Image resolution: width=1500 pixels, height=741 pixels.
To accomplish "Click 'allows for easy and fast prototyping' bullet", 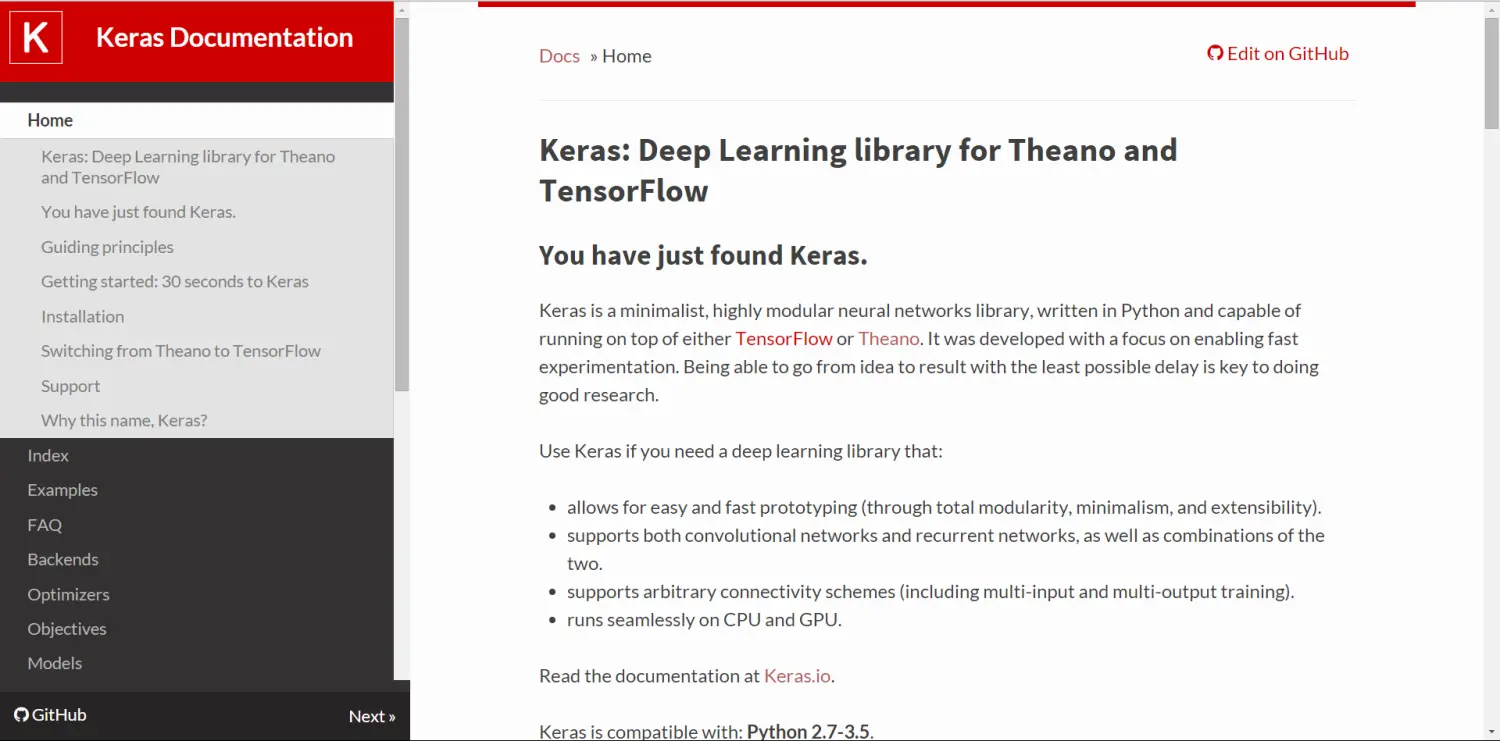I will point(944,508).
